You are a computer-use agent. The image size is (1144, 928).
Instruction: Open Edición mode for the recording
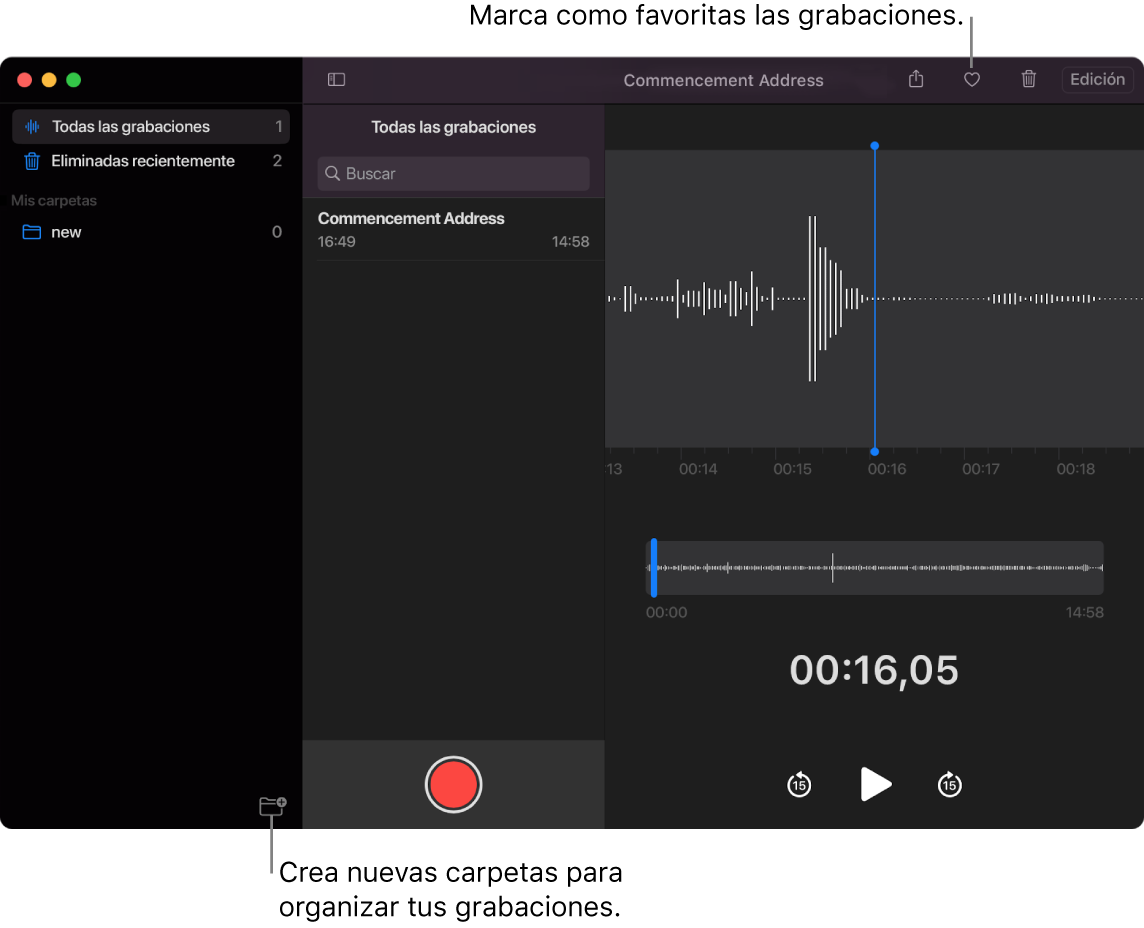tap(1097, 79)
